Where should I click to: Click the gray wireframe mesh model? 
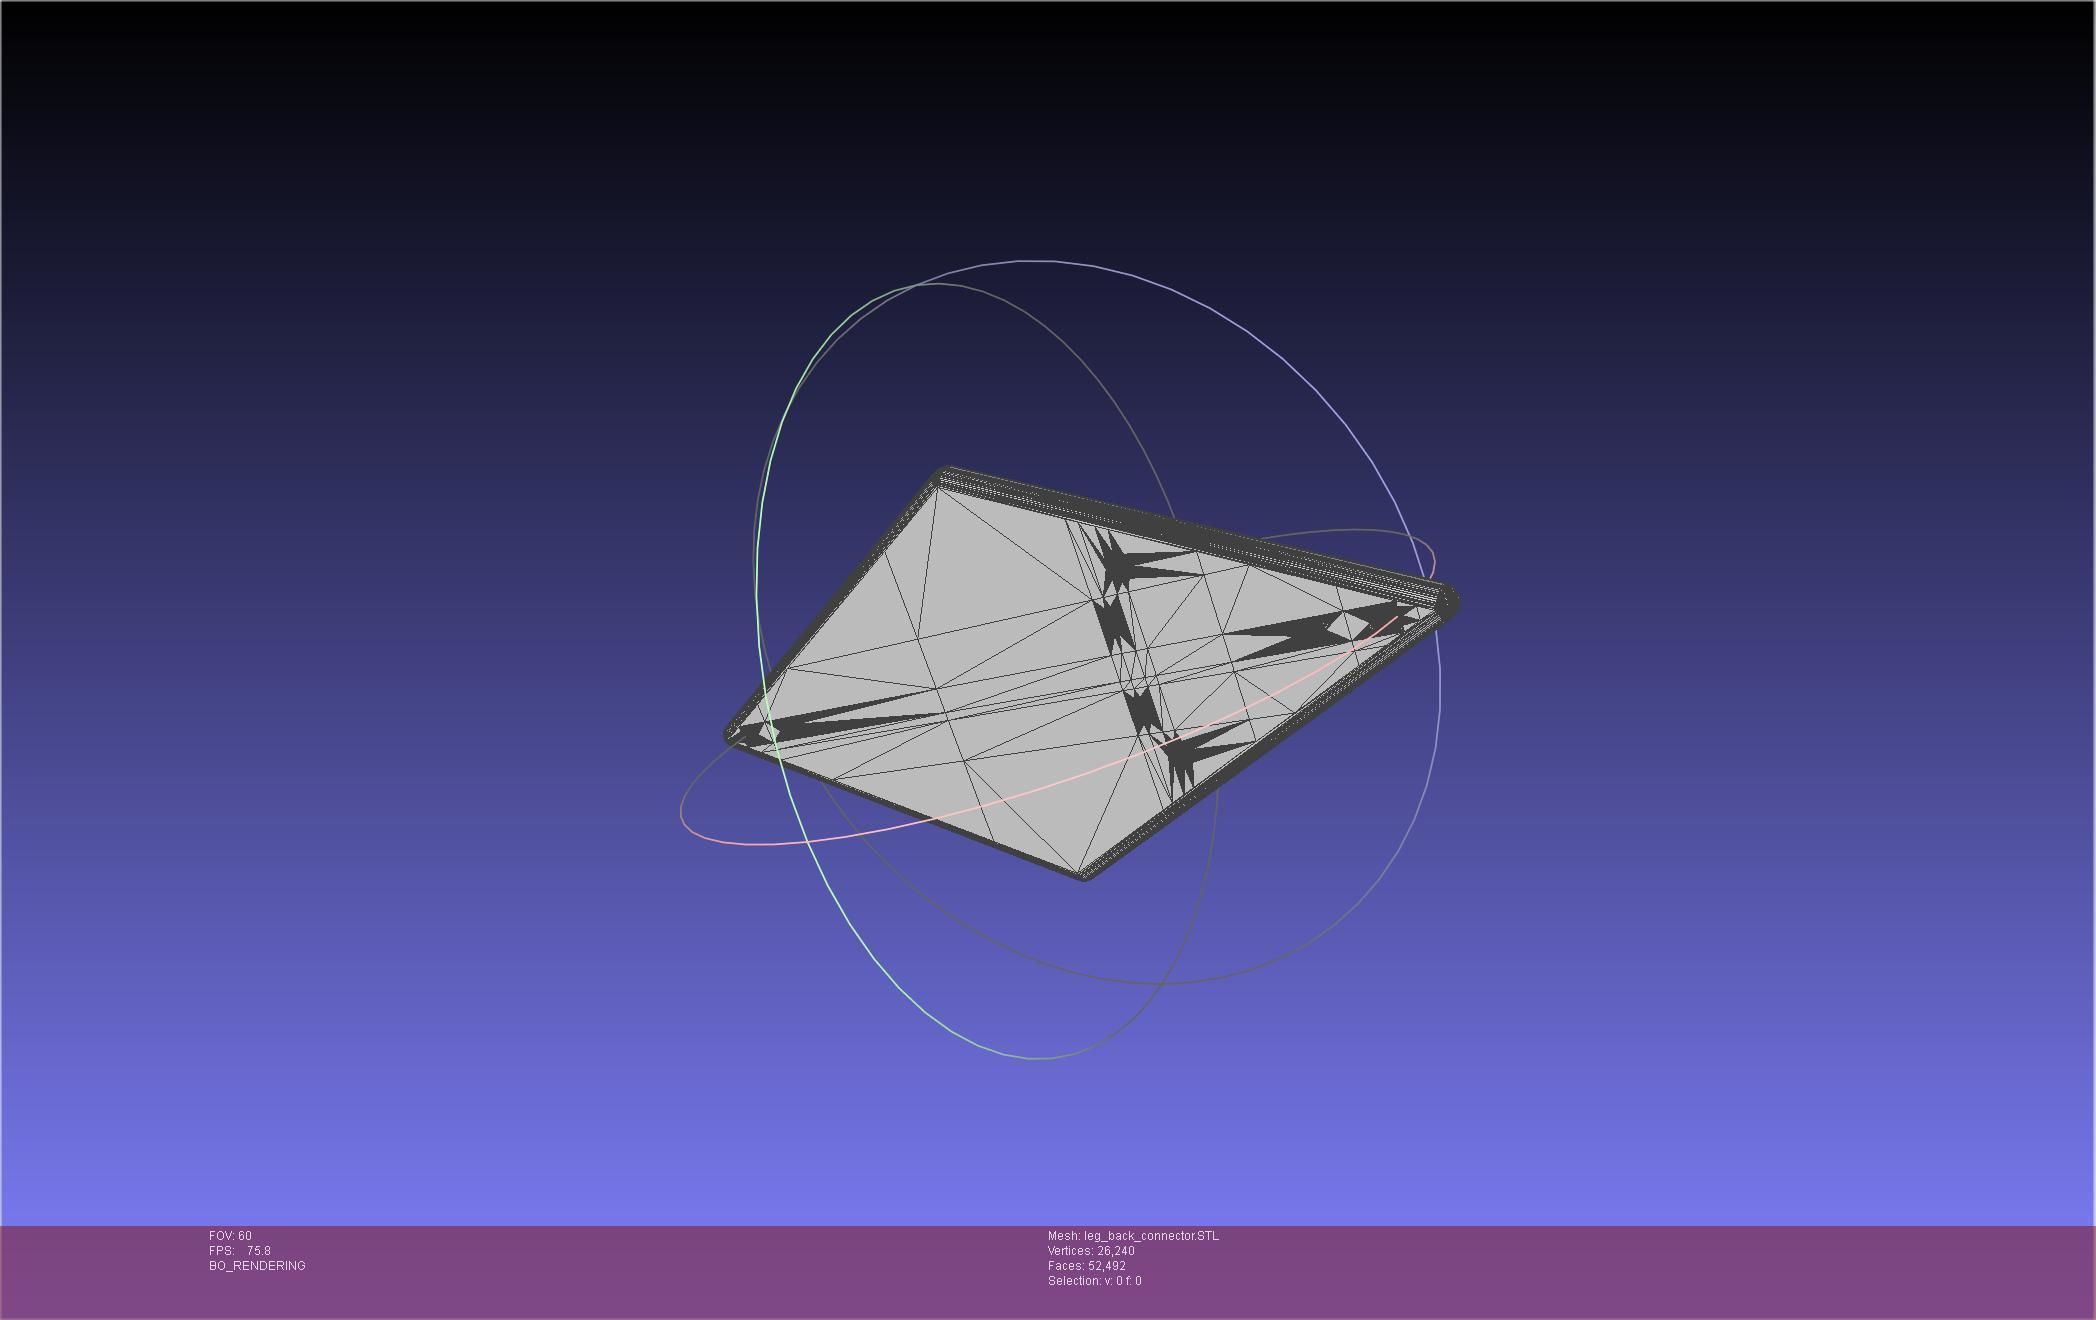click(1090, 673)
